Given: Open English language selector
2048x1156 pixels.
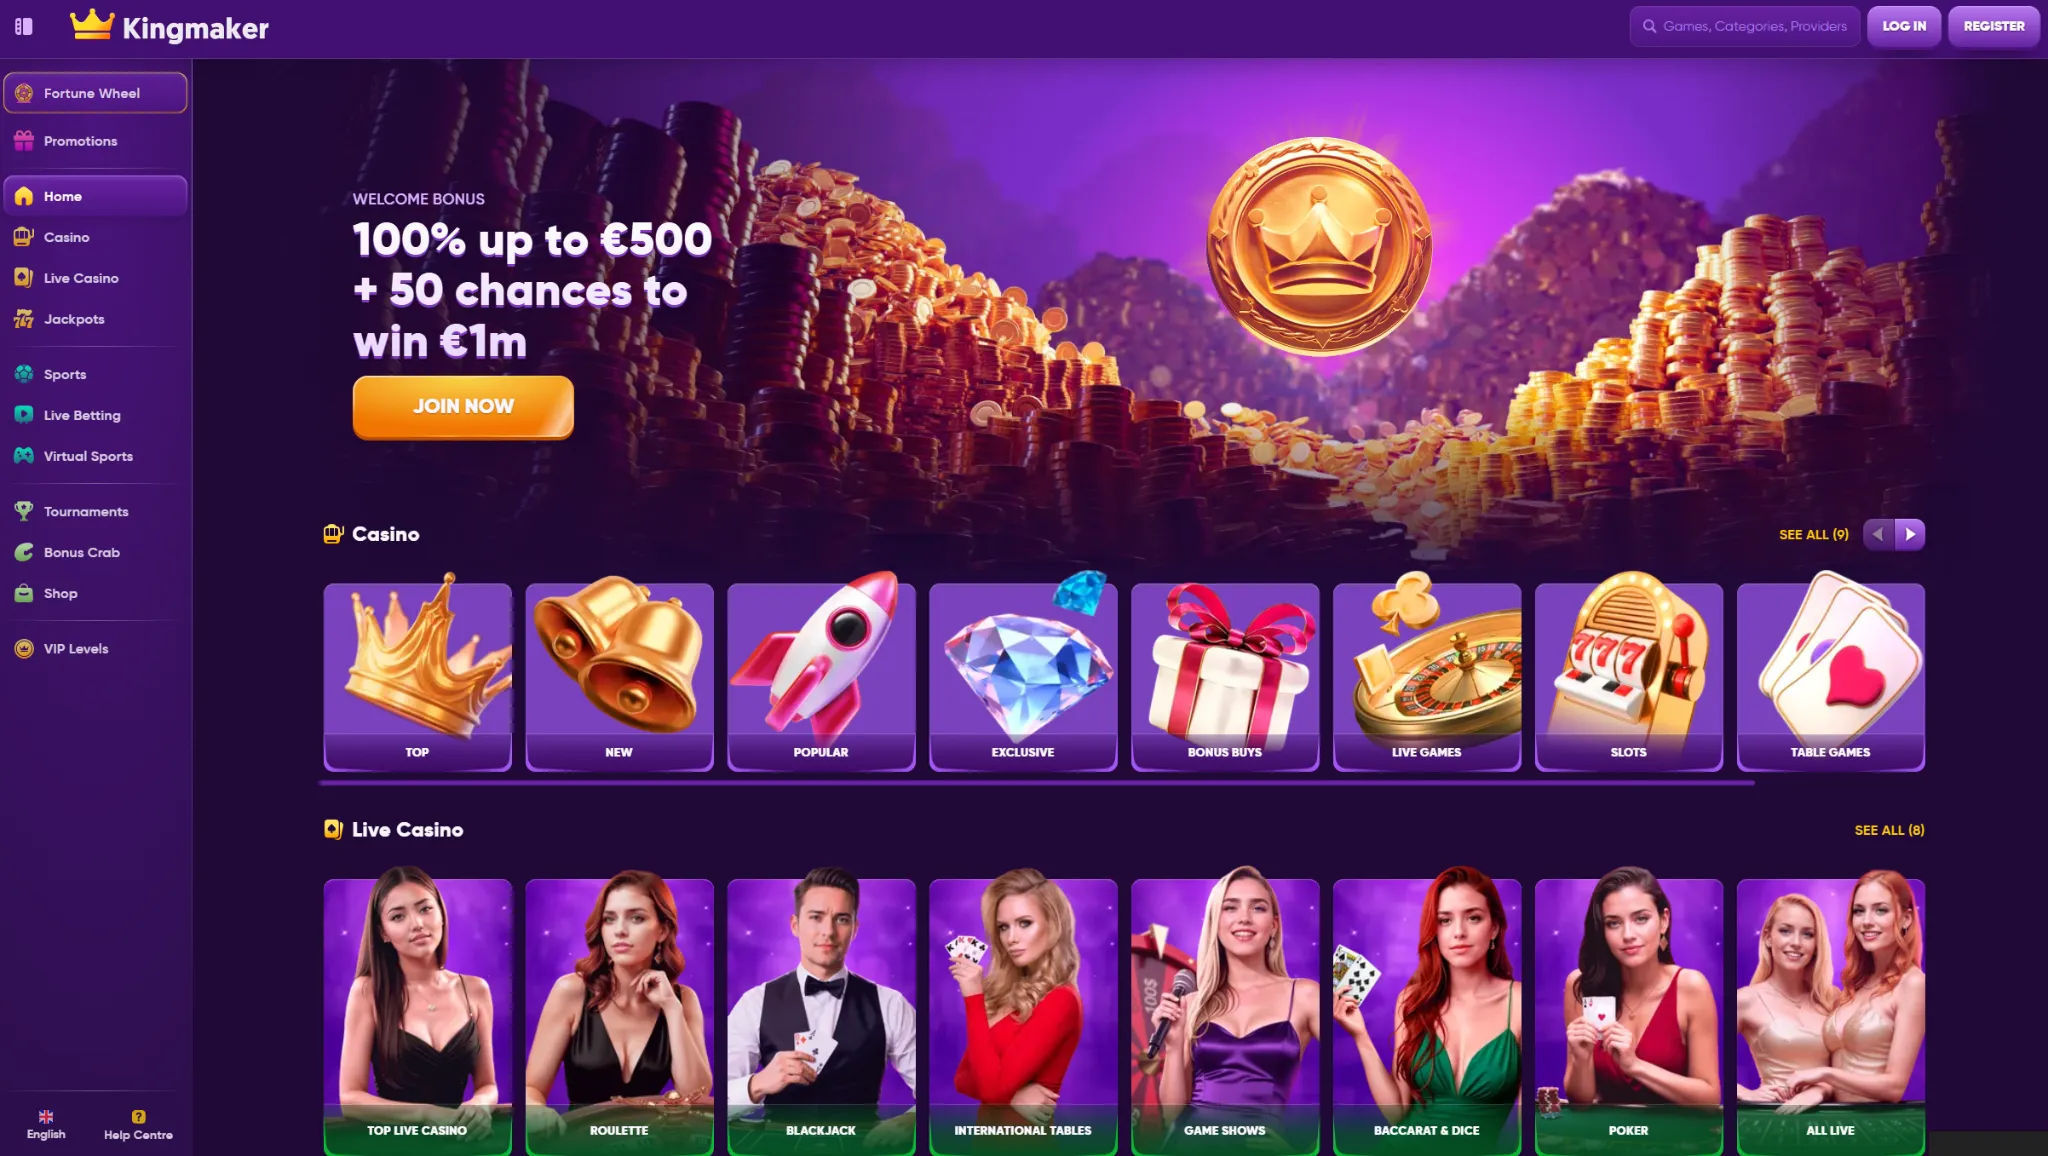Looking at the screenshot, I should [x=46, y=1125].
